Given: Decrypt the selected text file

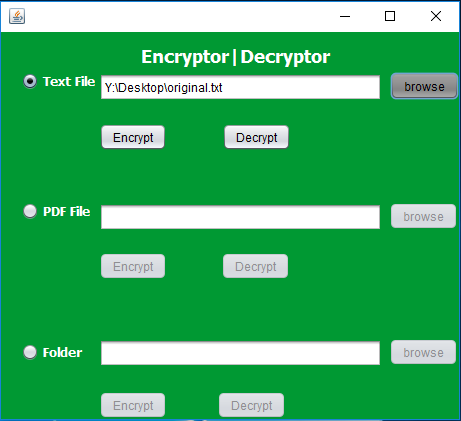Looking at the screenshot, I should (256, 137).
